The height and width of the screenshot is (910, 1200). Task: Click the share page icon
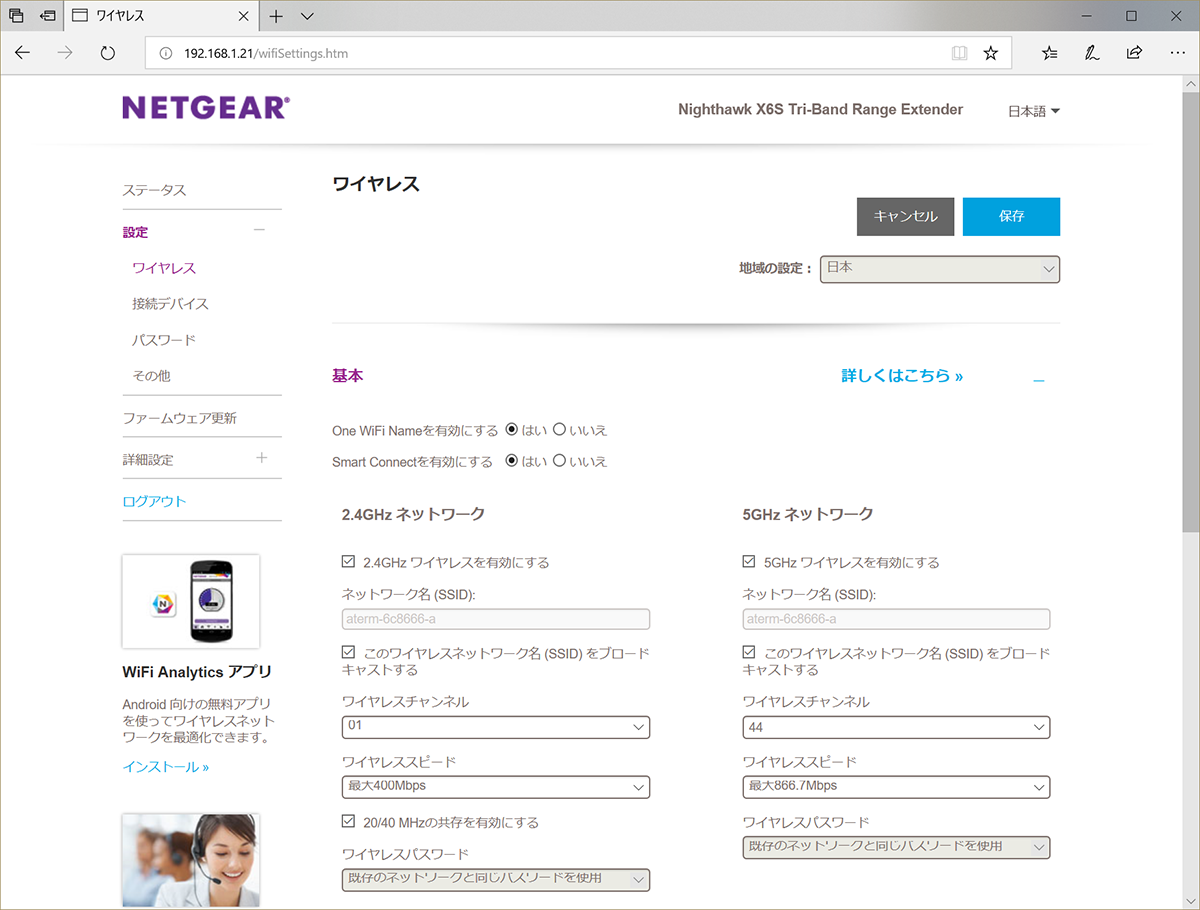coord(1134,53)
